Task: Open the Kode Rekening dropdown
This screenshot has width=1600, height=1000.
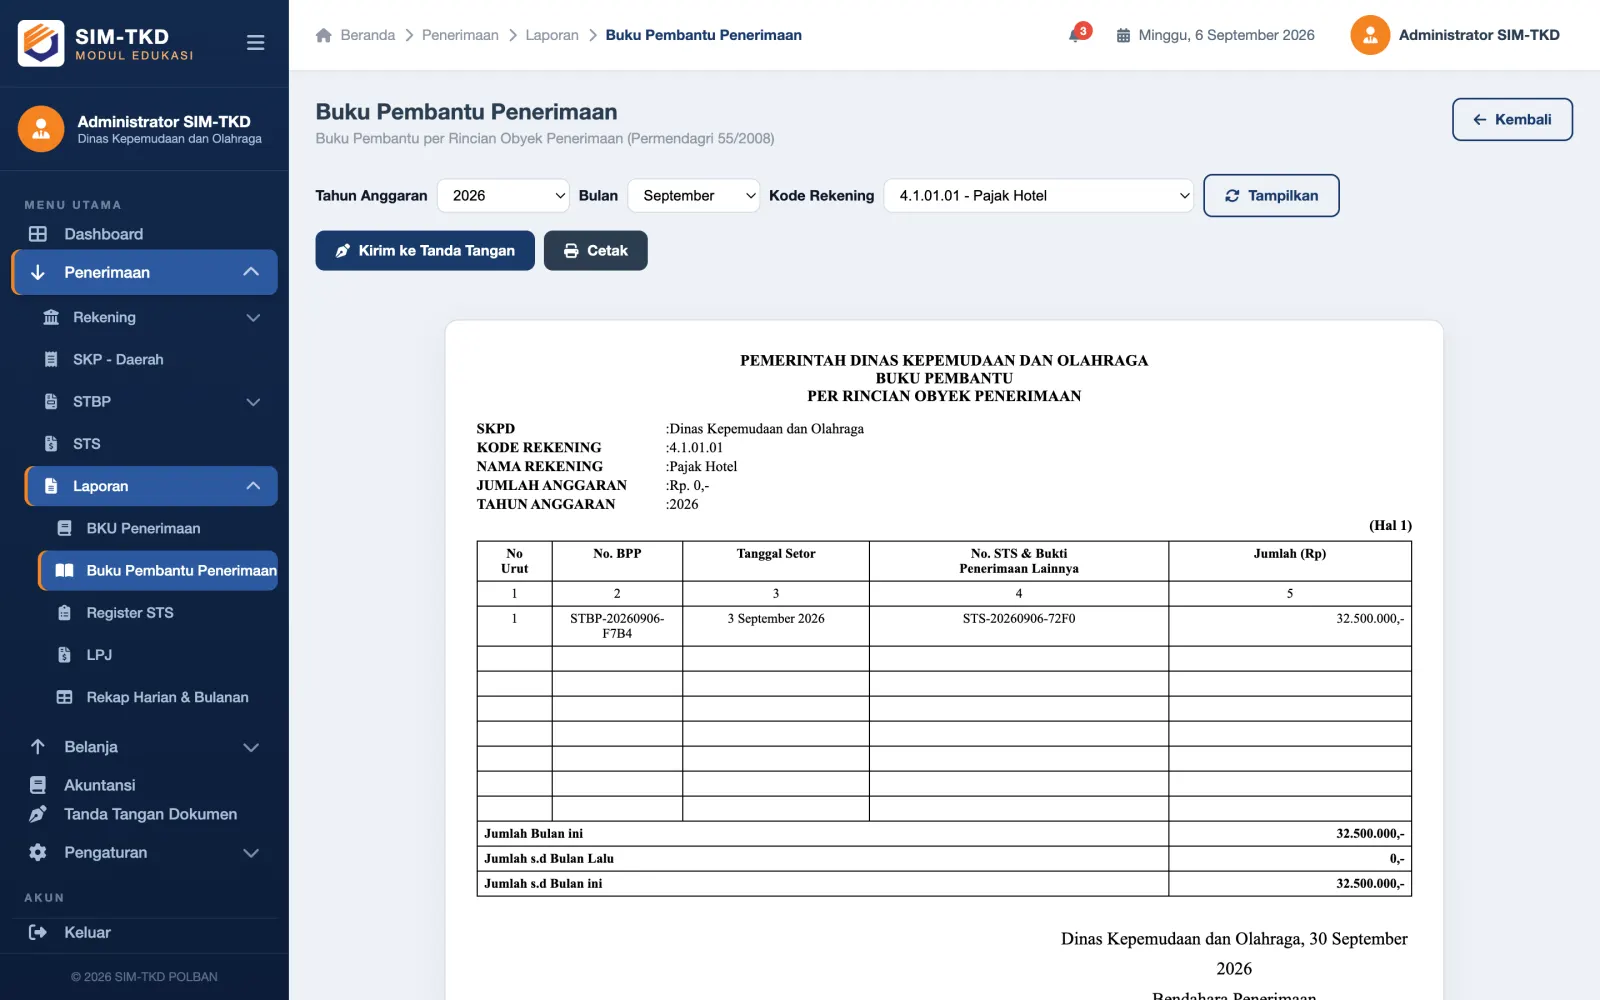Action: pos(1039,195)
